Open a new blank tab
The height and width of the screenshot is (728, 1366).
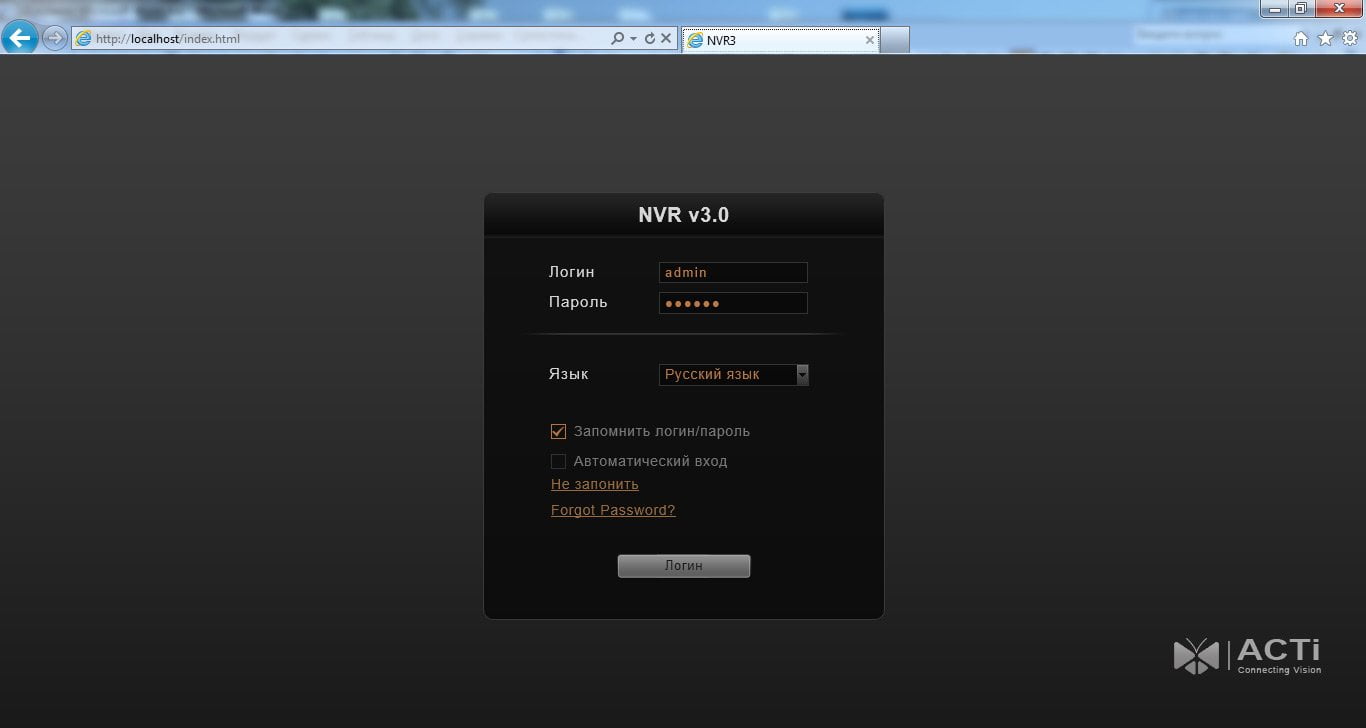point(895,40)
